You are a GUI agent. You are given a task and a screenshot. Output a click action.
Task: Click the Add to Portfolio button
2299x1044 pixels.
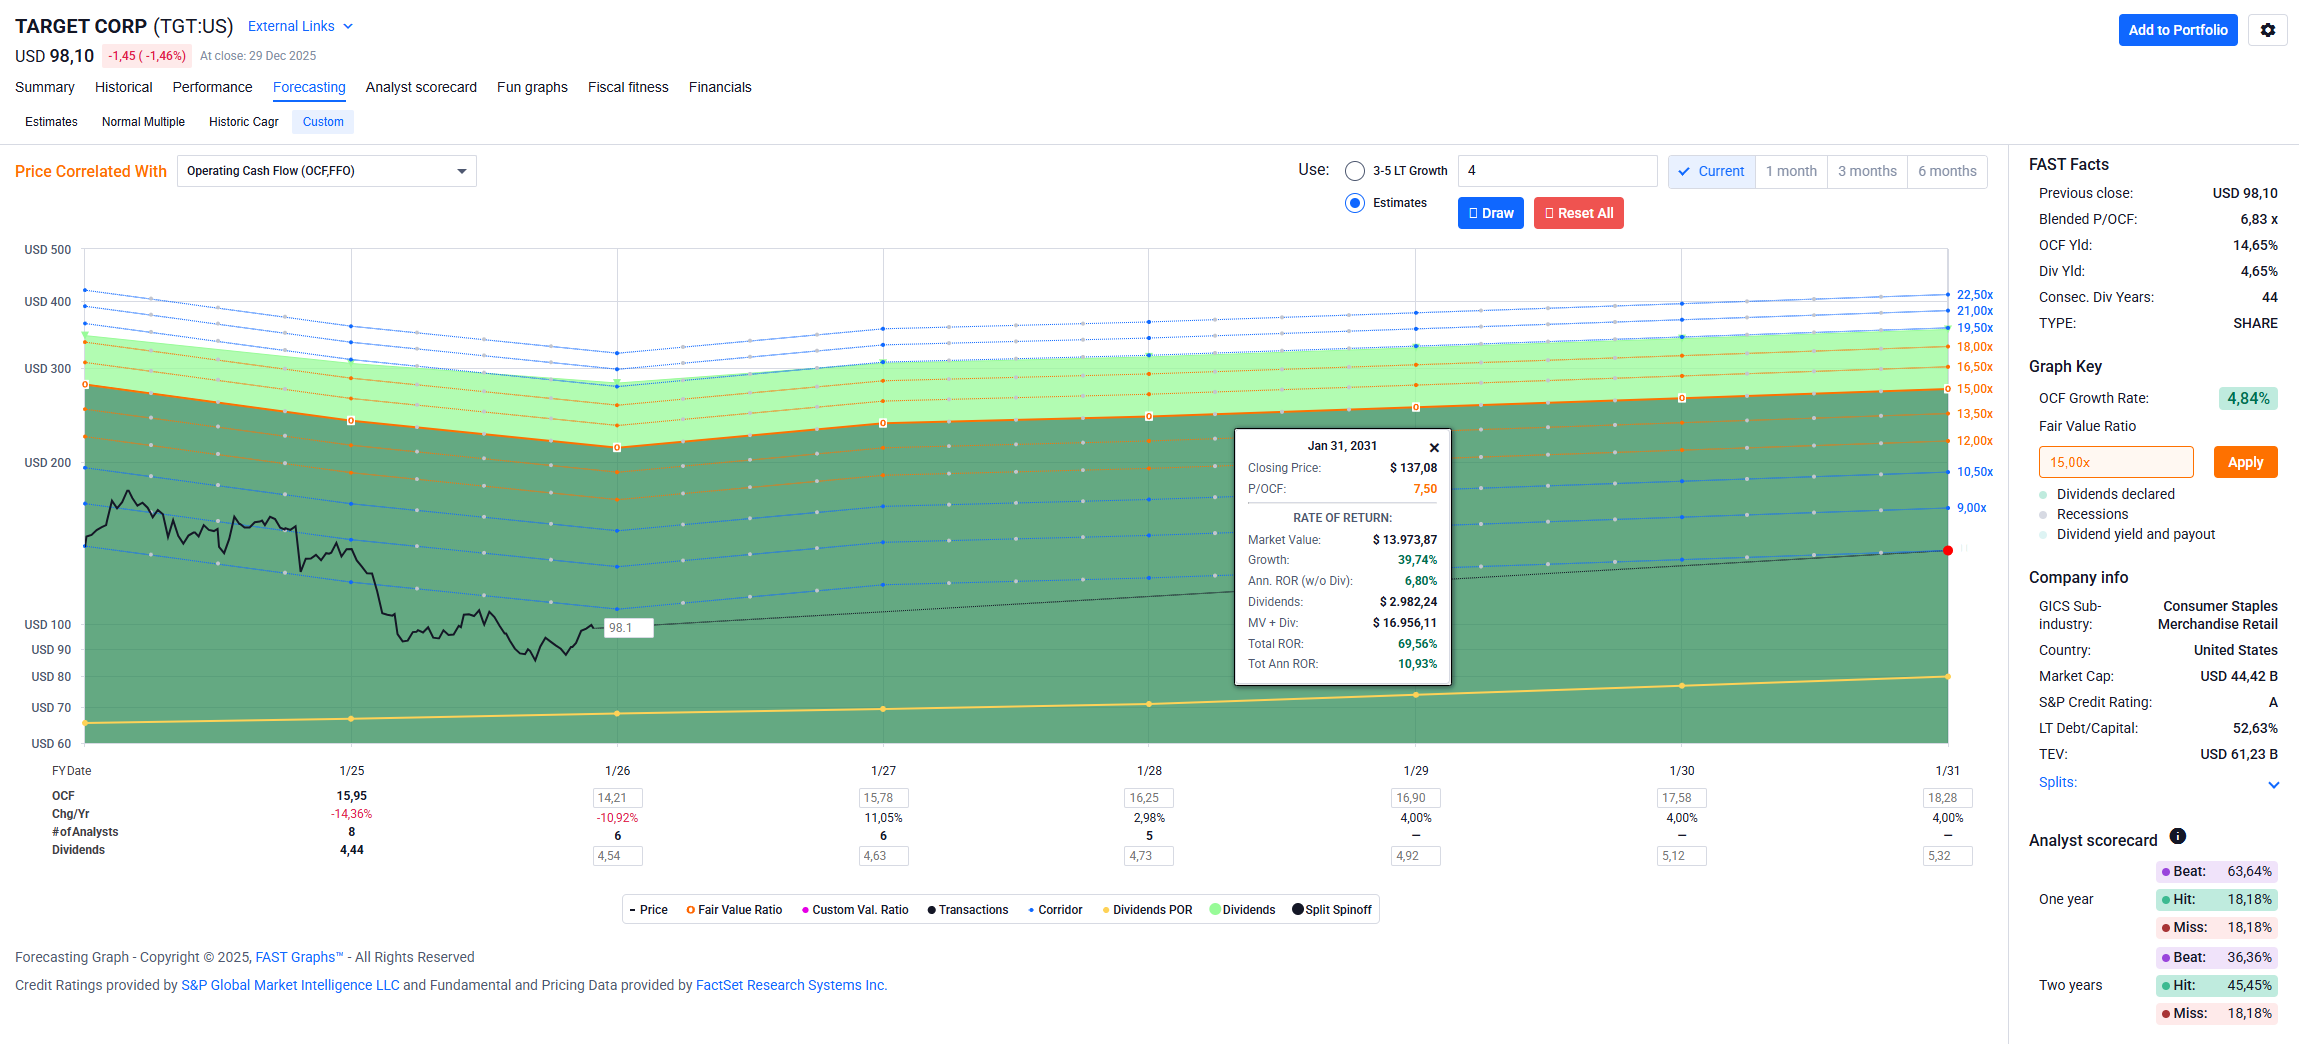(x=2177, y=30)
